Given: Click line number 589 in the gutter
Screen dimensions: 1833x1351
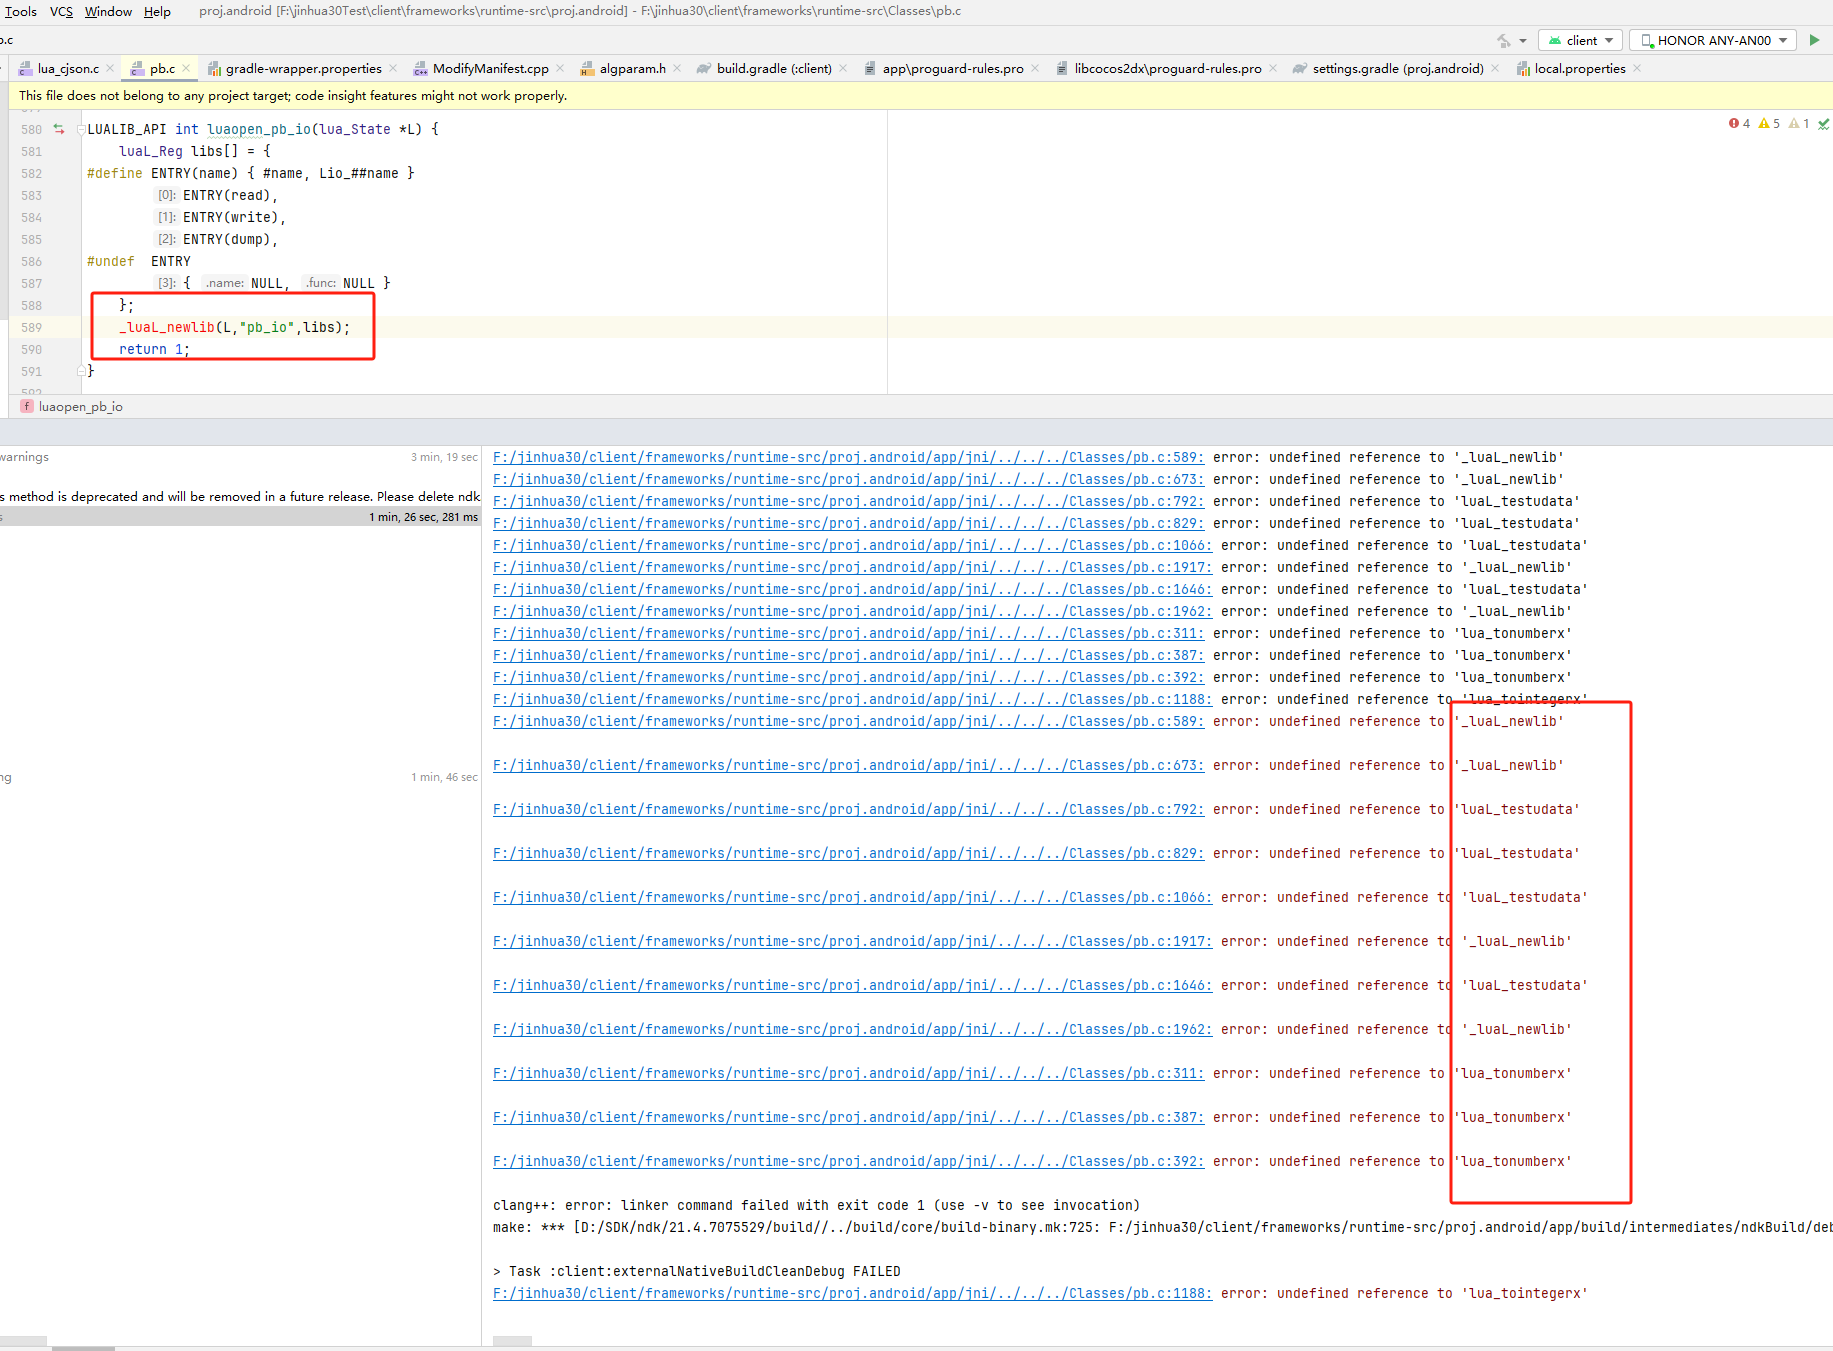Looking at the screenshot, I should click(31, 327).
